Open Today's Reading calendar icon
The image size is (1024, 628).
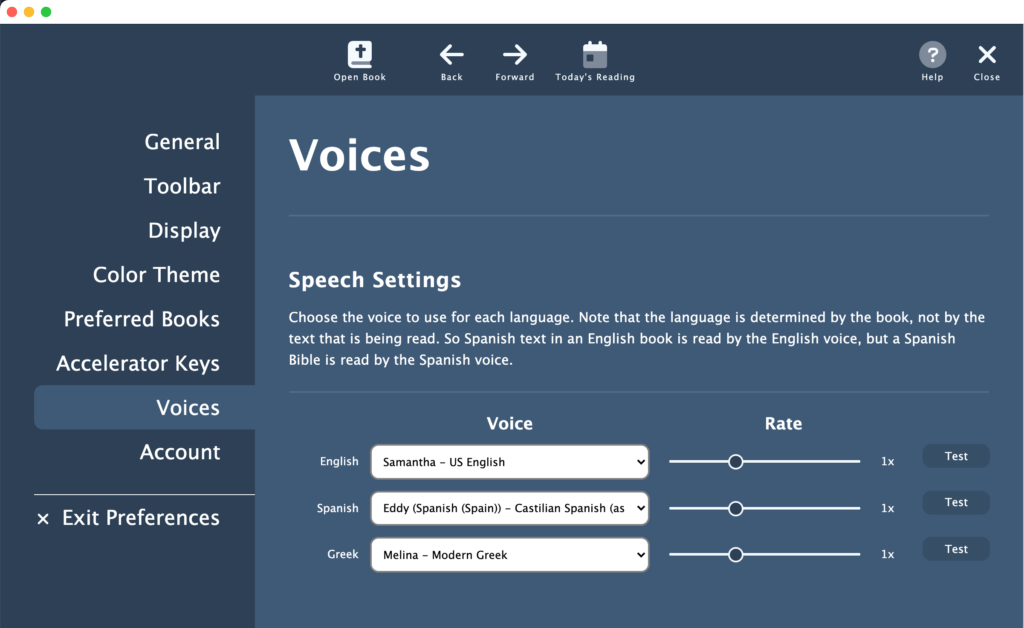point(594,55)
